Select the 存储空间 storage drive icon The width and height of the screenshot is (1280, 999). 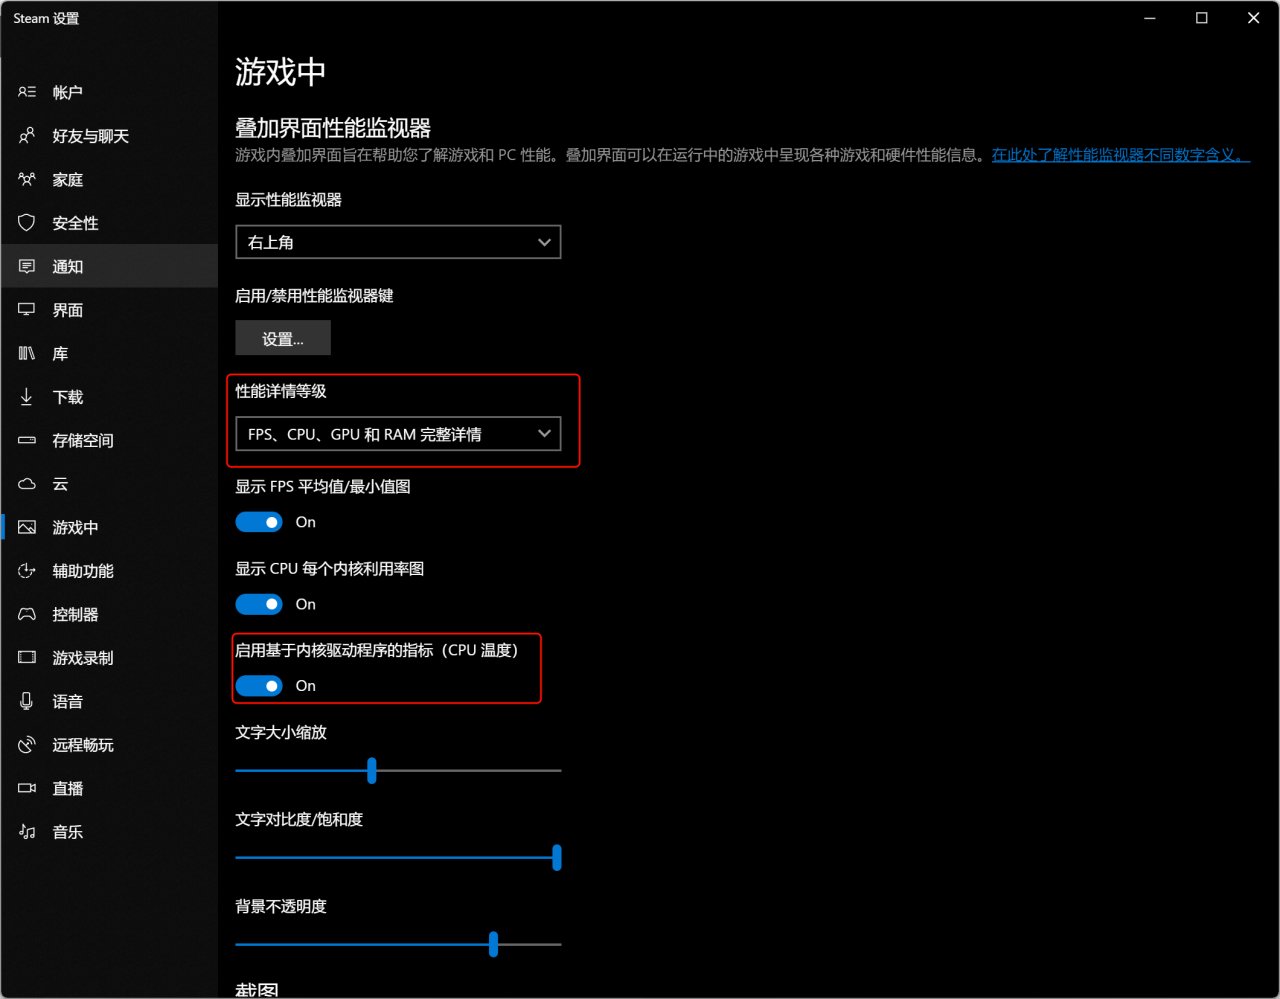click(x=27, y=440)
